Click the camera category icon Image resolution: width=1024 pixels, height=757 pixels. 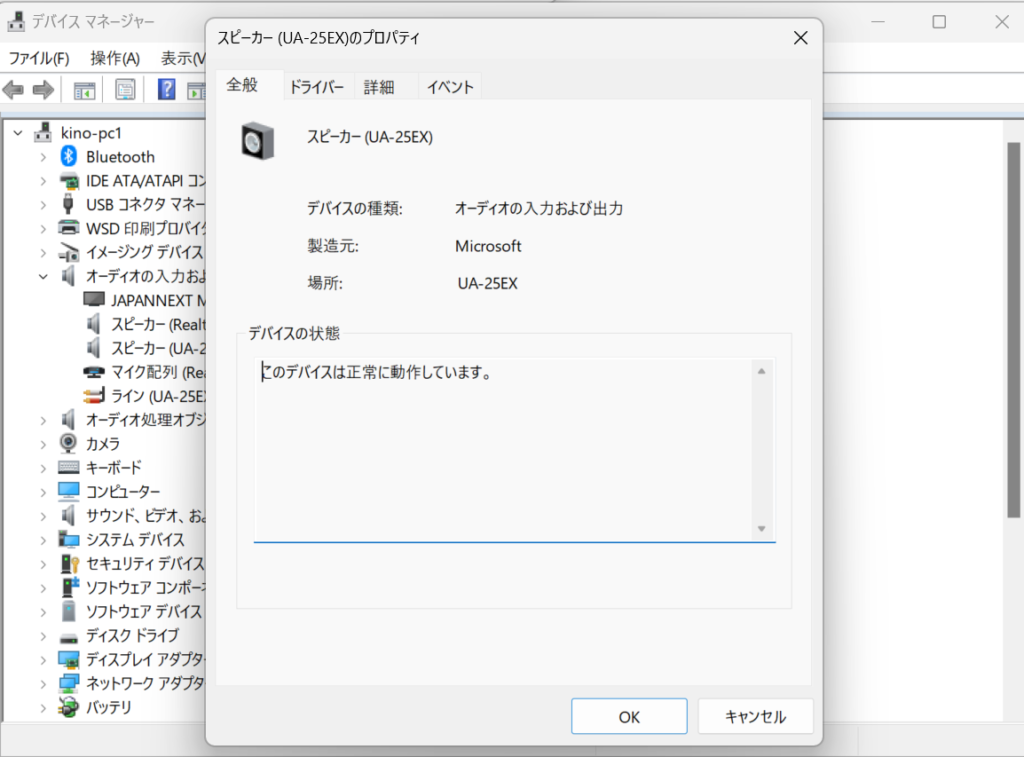tap(68, 443)
